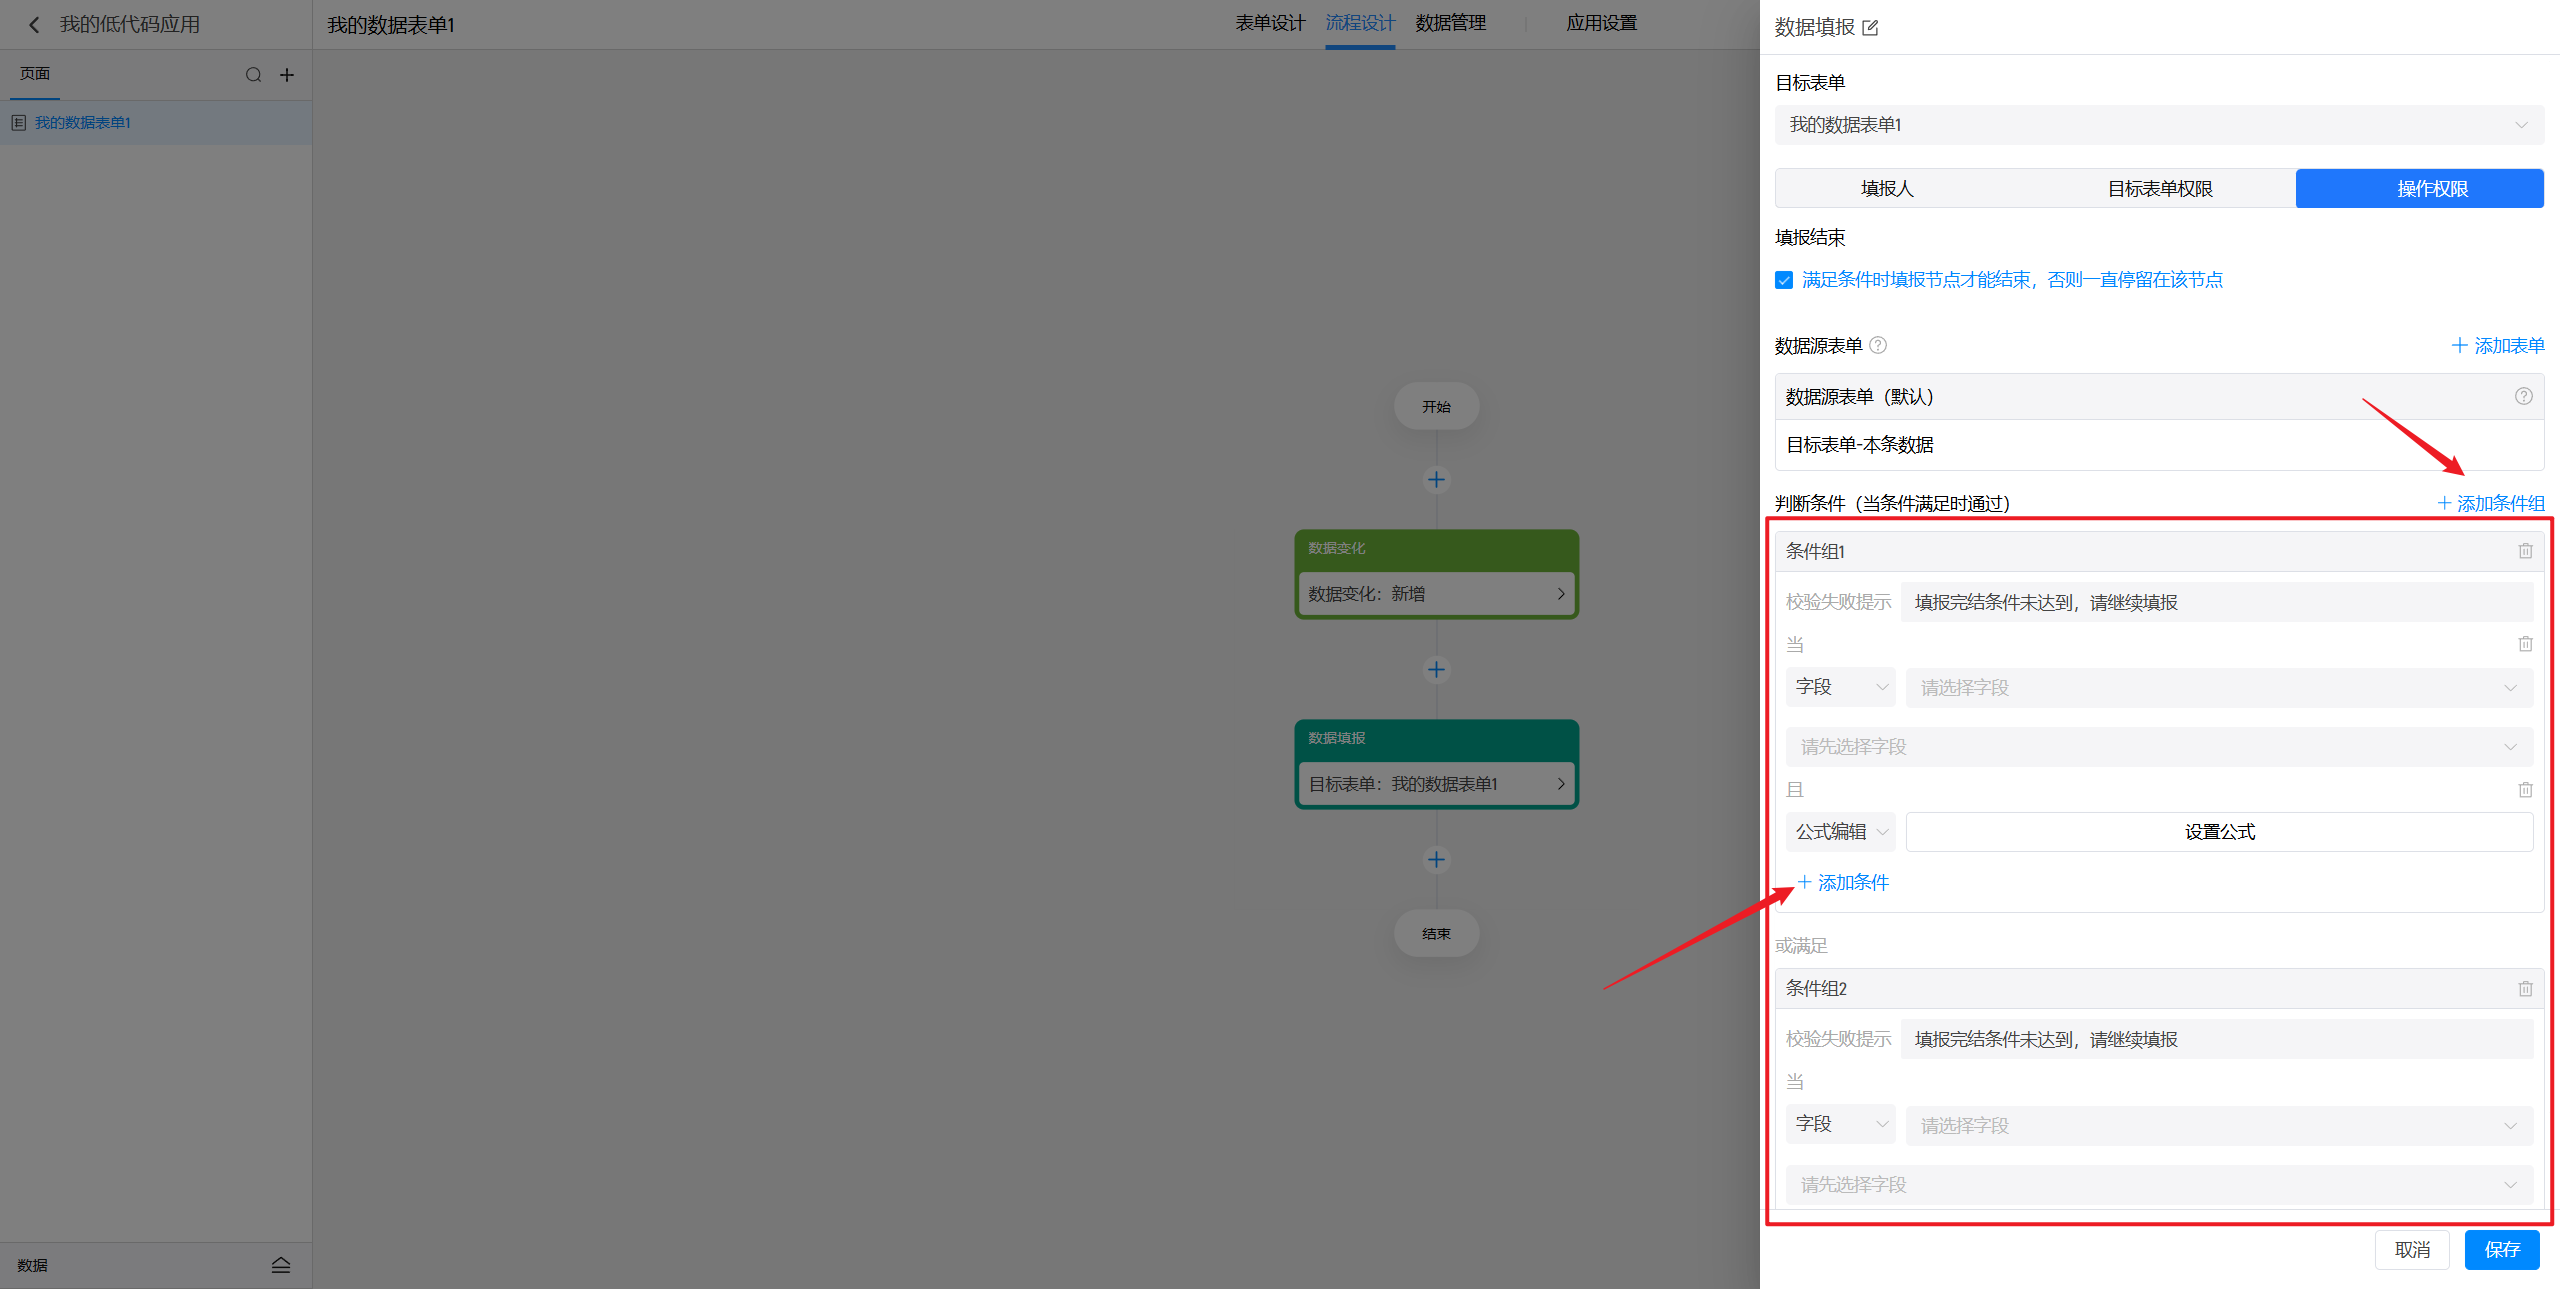This screenshot has width=2560, height=1289.
Task: Add new page with plus icon
Action: click(x=287, y=75)
